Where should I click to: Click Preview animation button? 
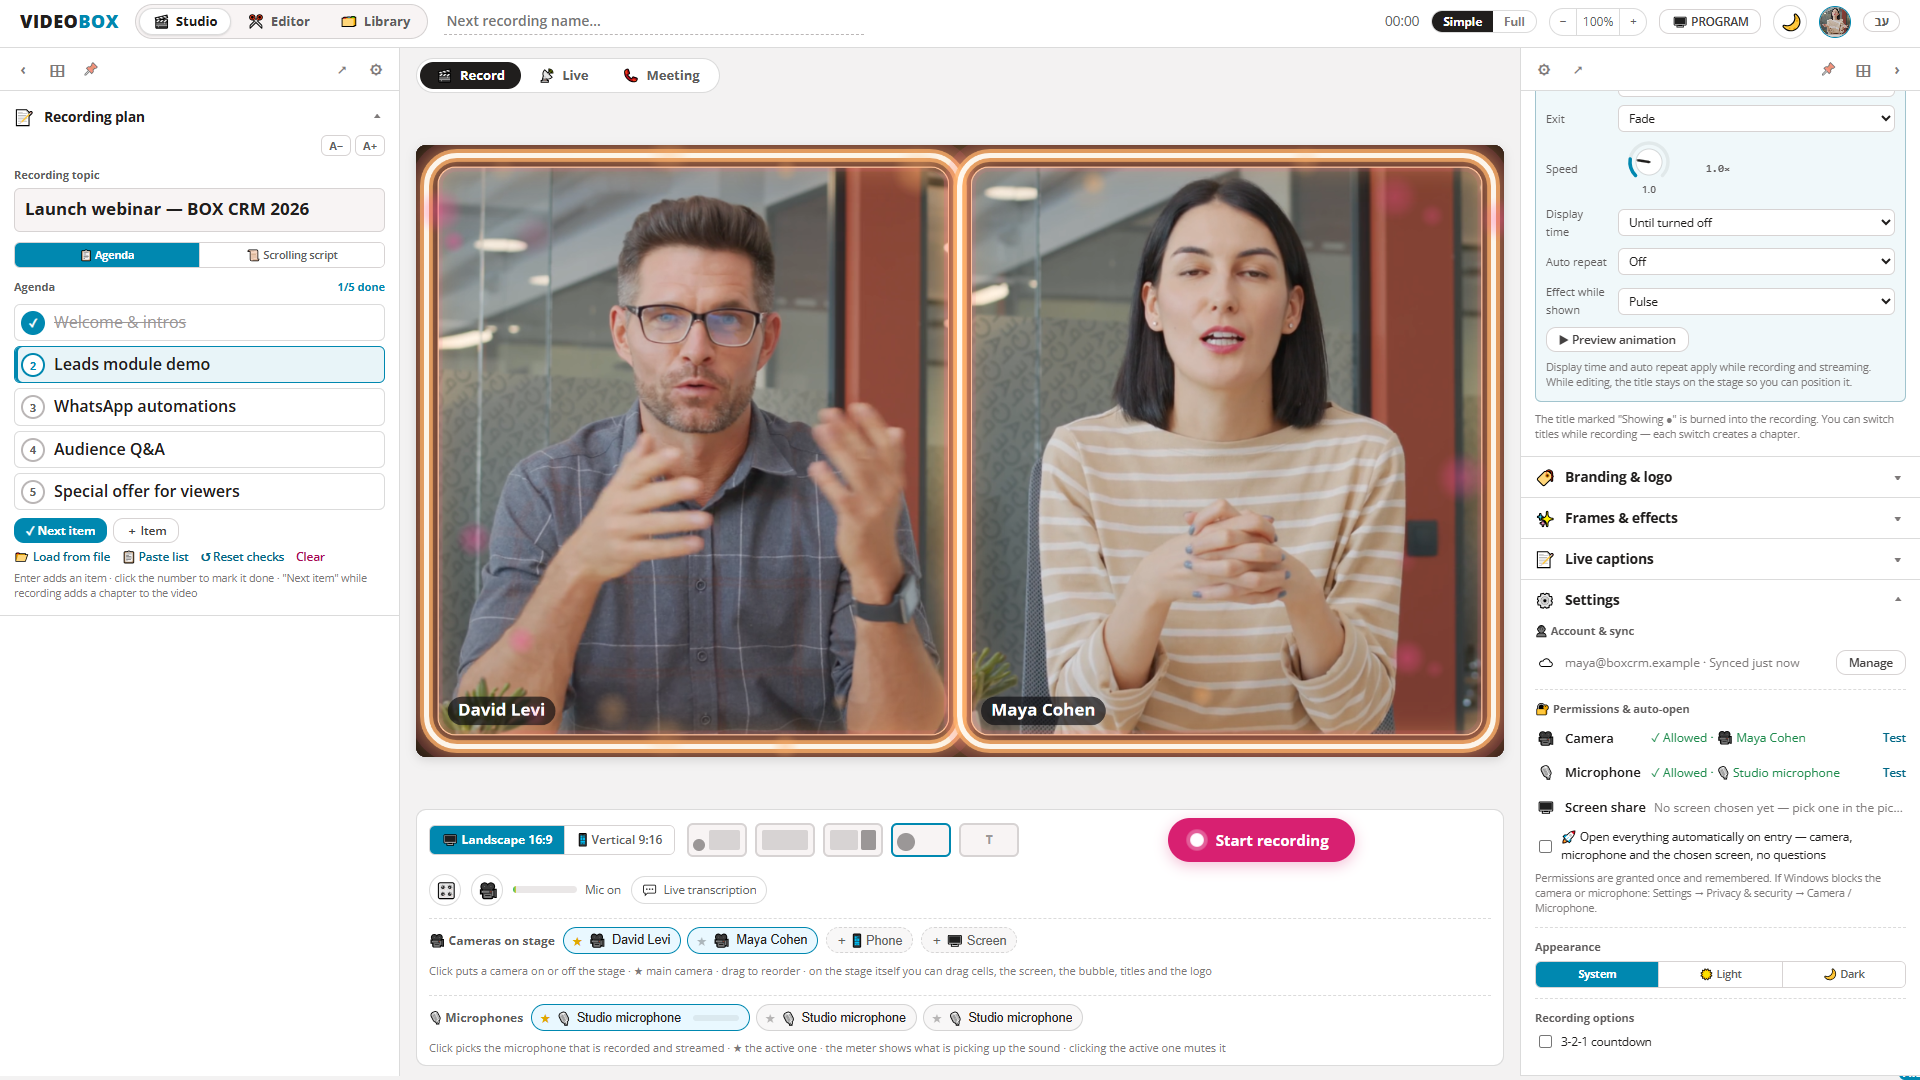[x=1617, y=340]
